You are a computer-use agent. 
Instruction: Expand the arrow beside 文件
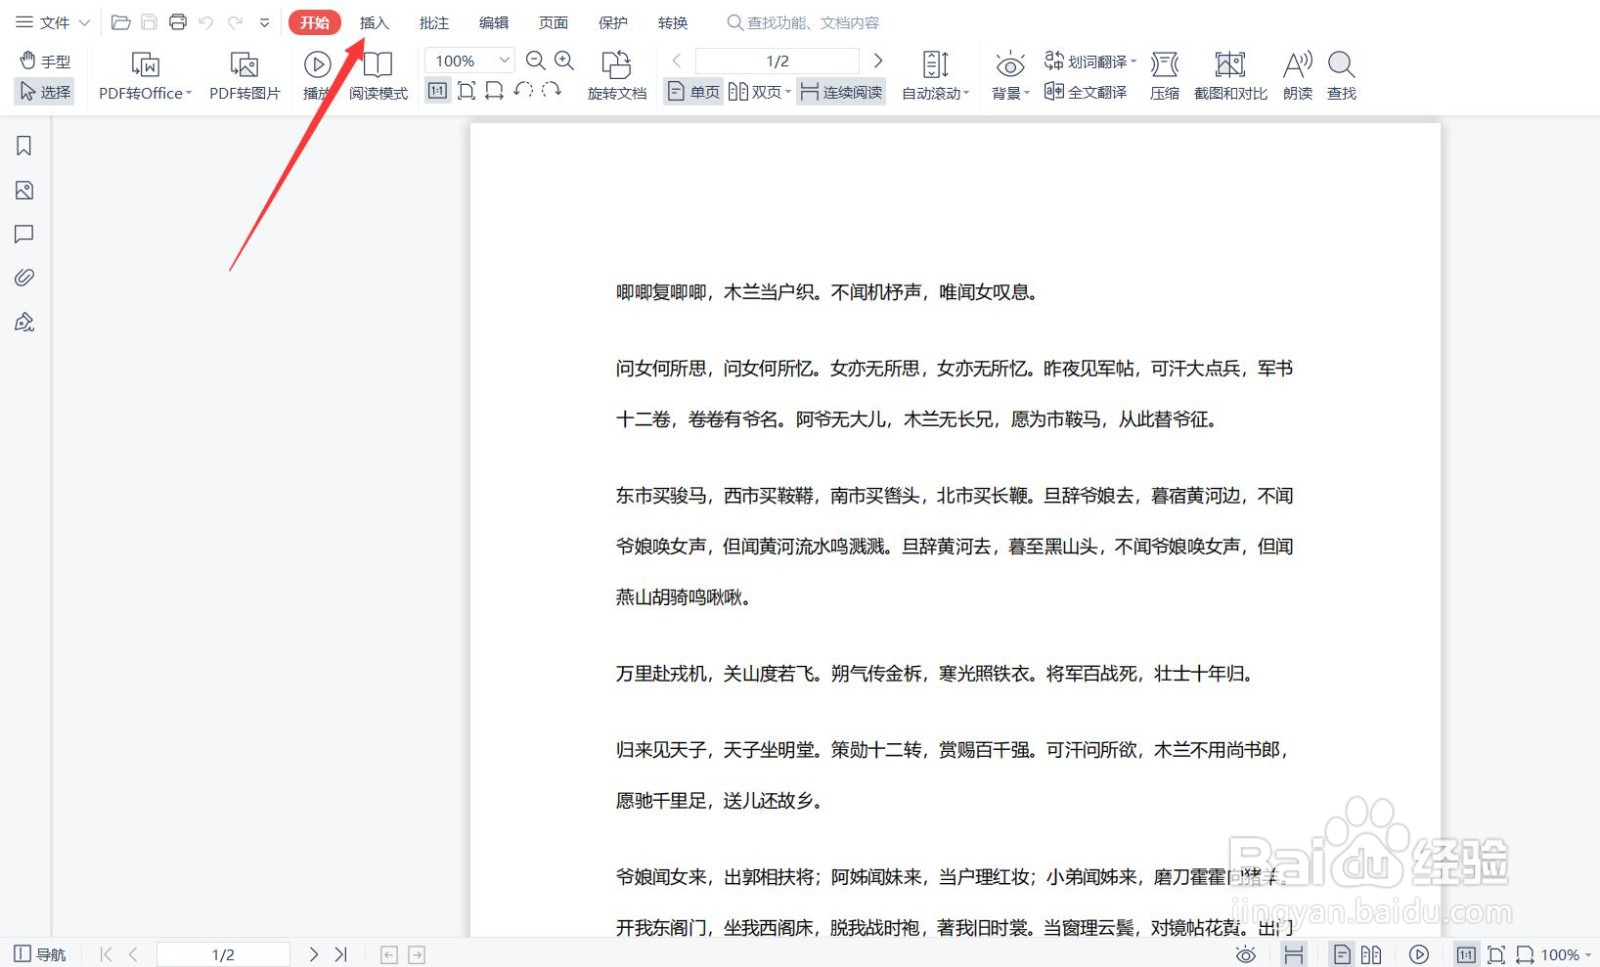pyautogui.click(x=84, y=22)
